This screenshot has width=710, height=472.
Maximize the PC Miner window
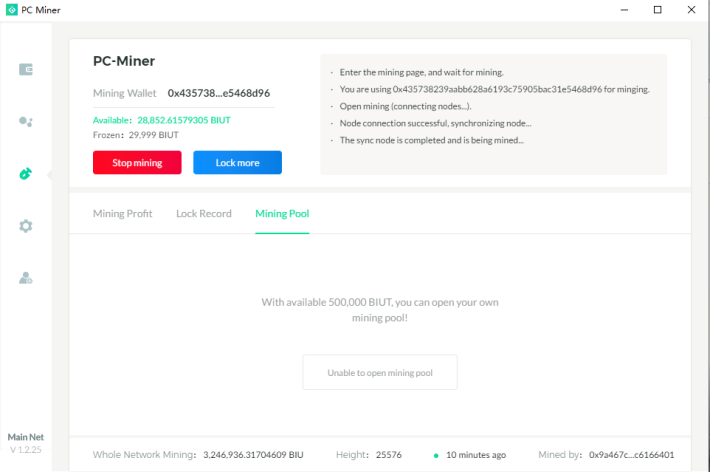(657, 10)
